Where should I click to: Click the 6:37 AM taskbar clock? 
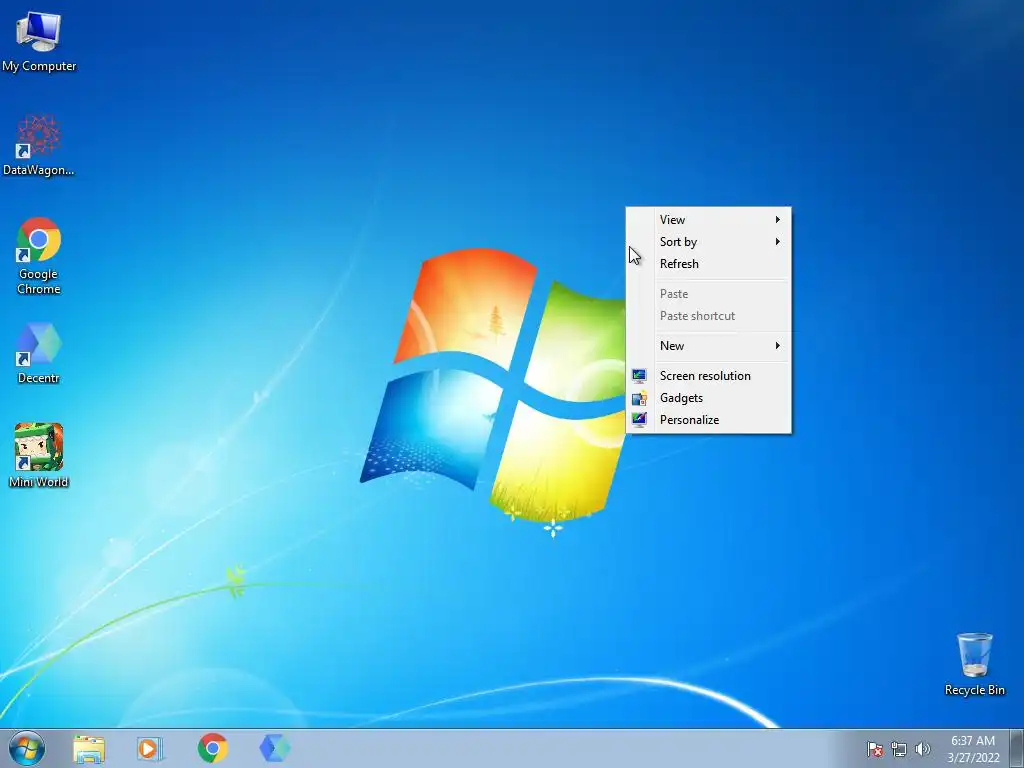tap(973, 741)
